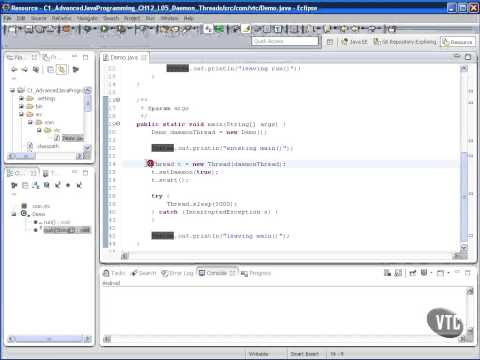Expand the .settings folder
This screenshot has height=360, width=480.
click(21, 98)
